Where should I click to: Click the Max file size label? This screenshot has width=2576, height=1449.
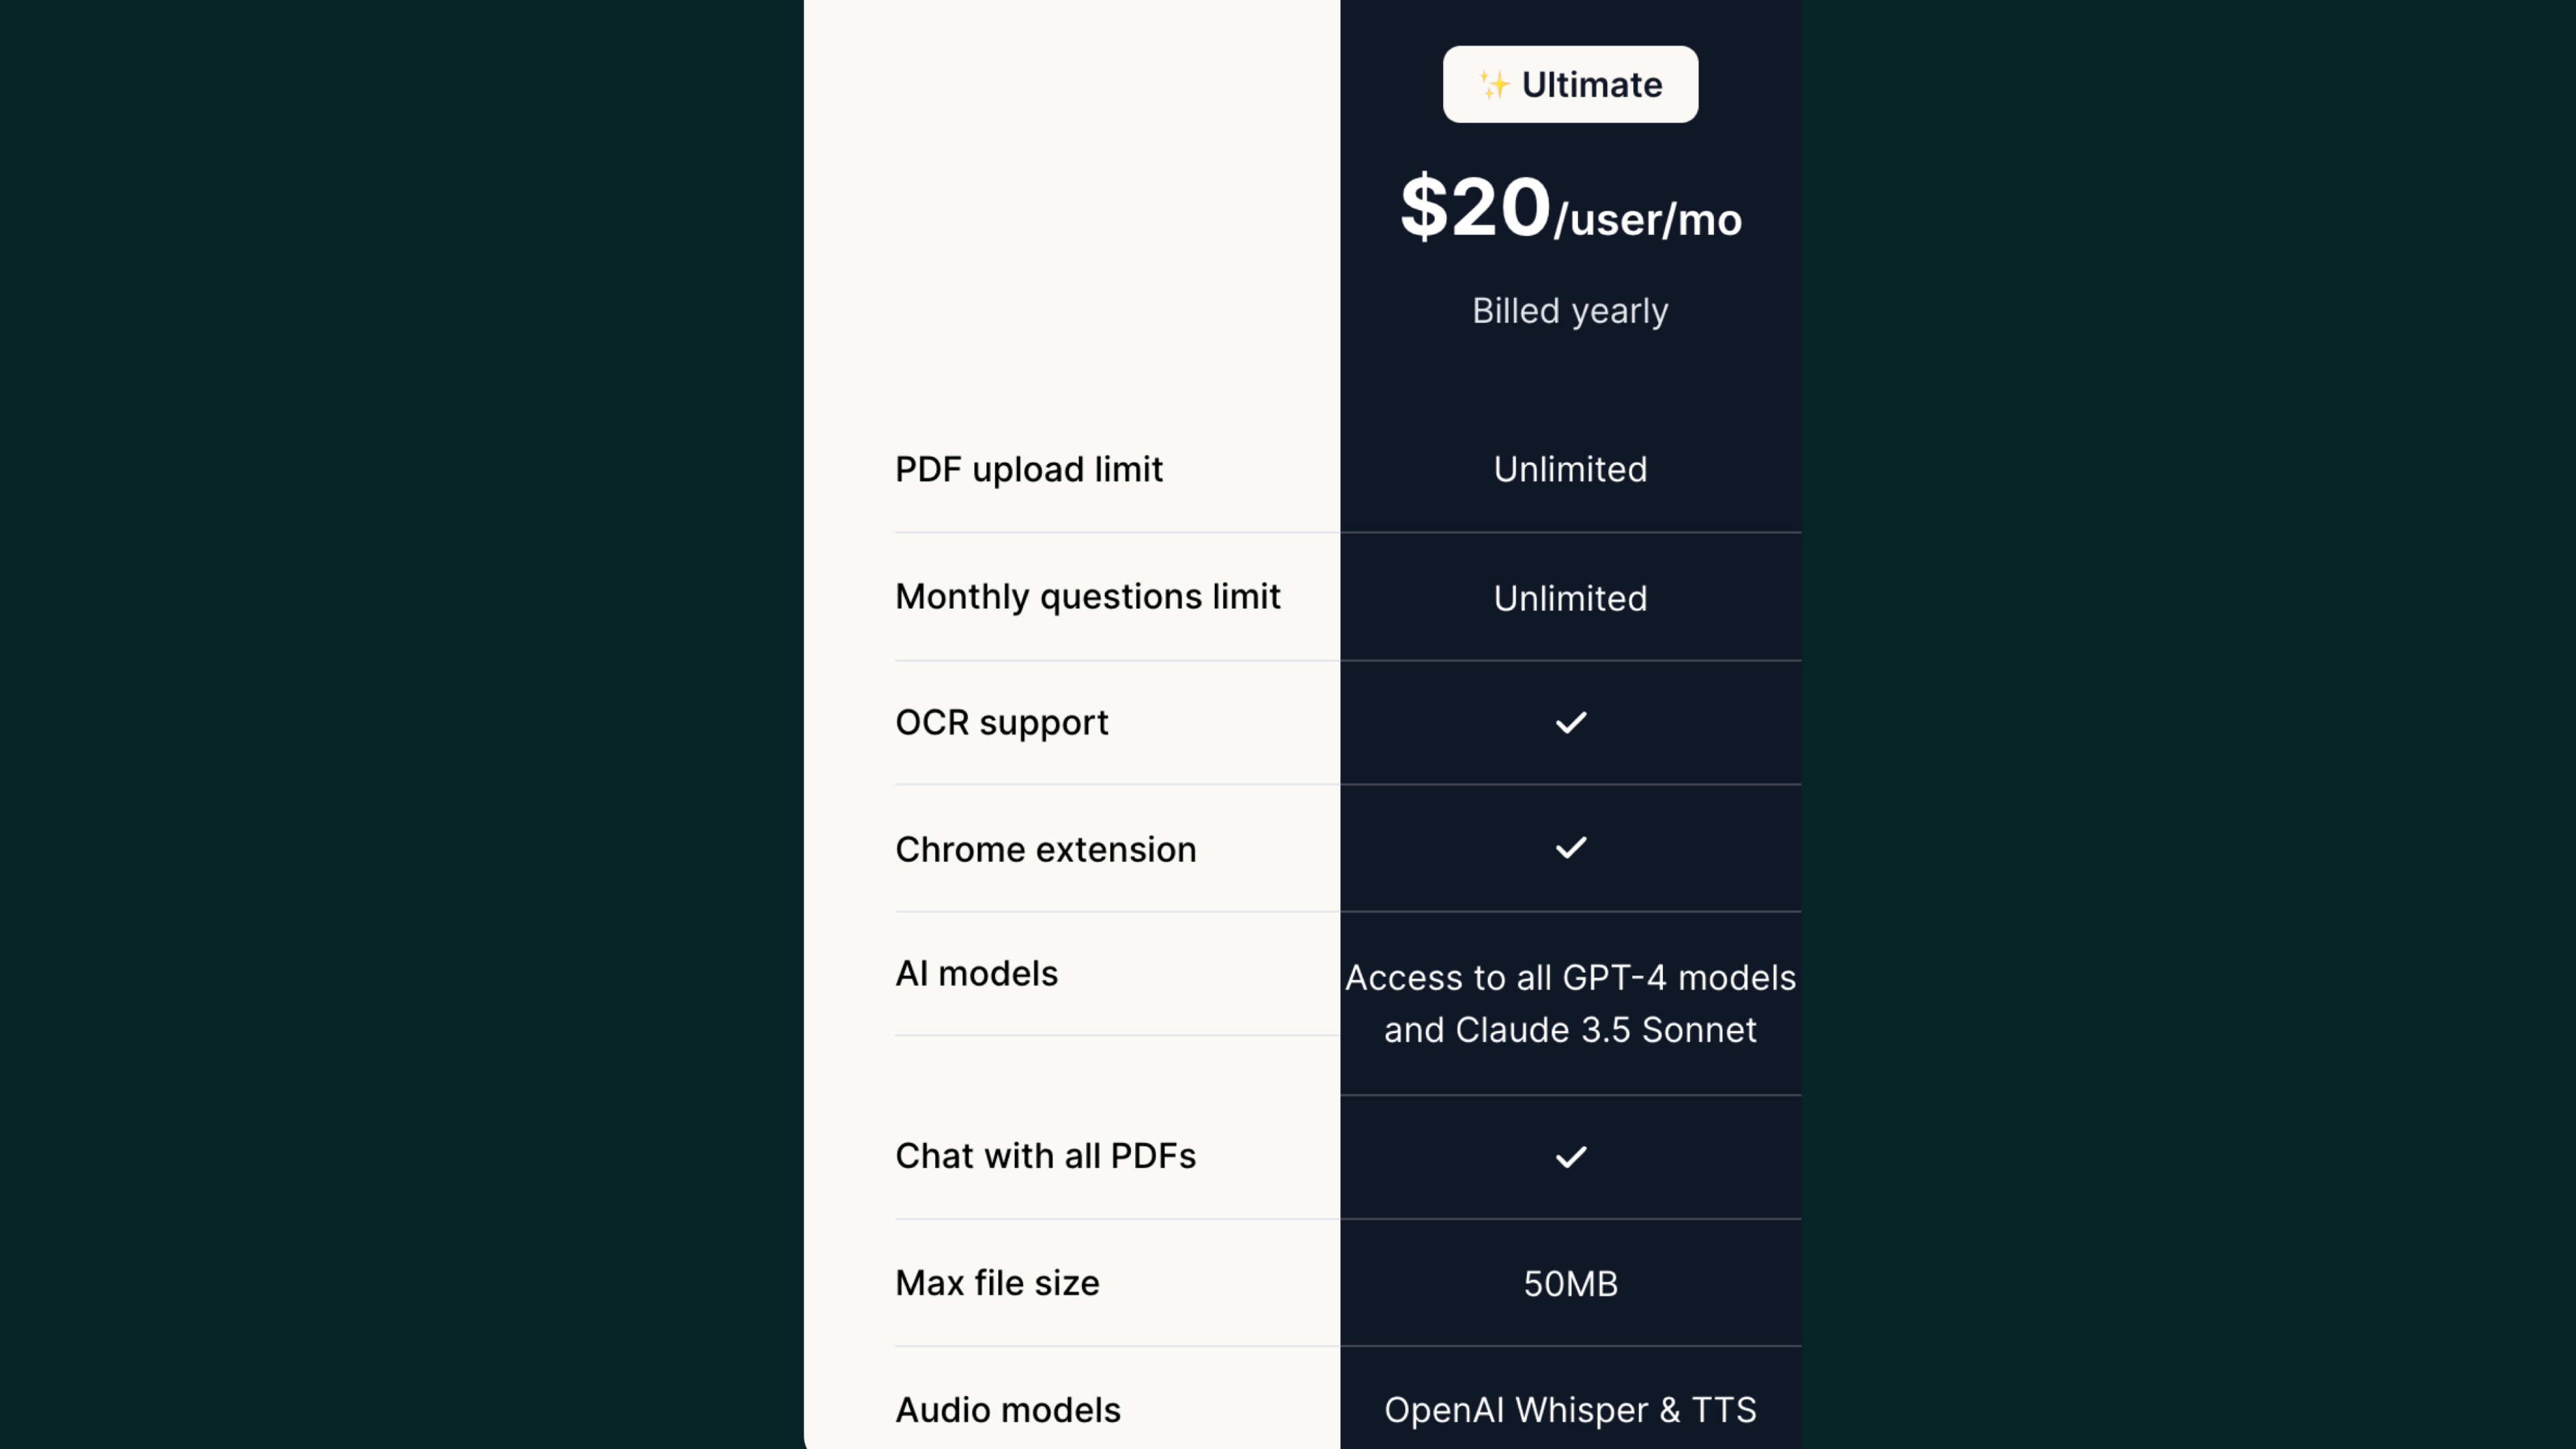click(998, 1283)
